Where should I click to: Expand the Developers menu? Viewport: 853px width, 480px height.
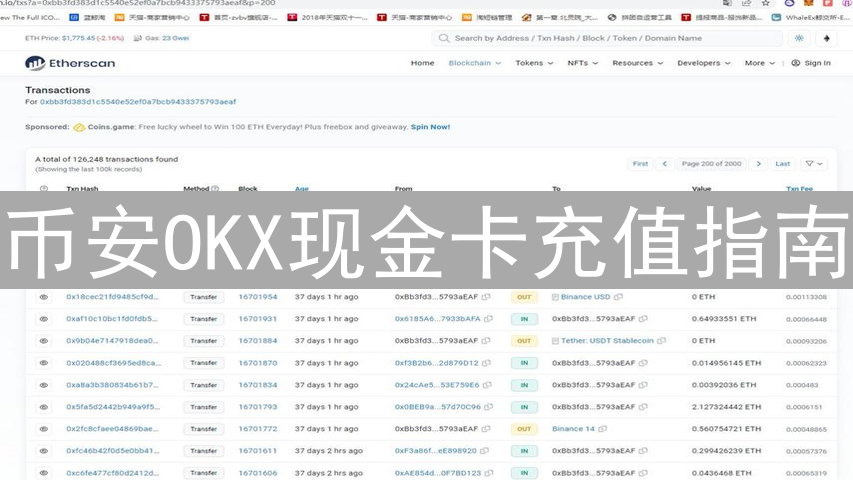(x=704, y=63)
